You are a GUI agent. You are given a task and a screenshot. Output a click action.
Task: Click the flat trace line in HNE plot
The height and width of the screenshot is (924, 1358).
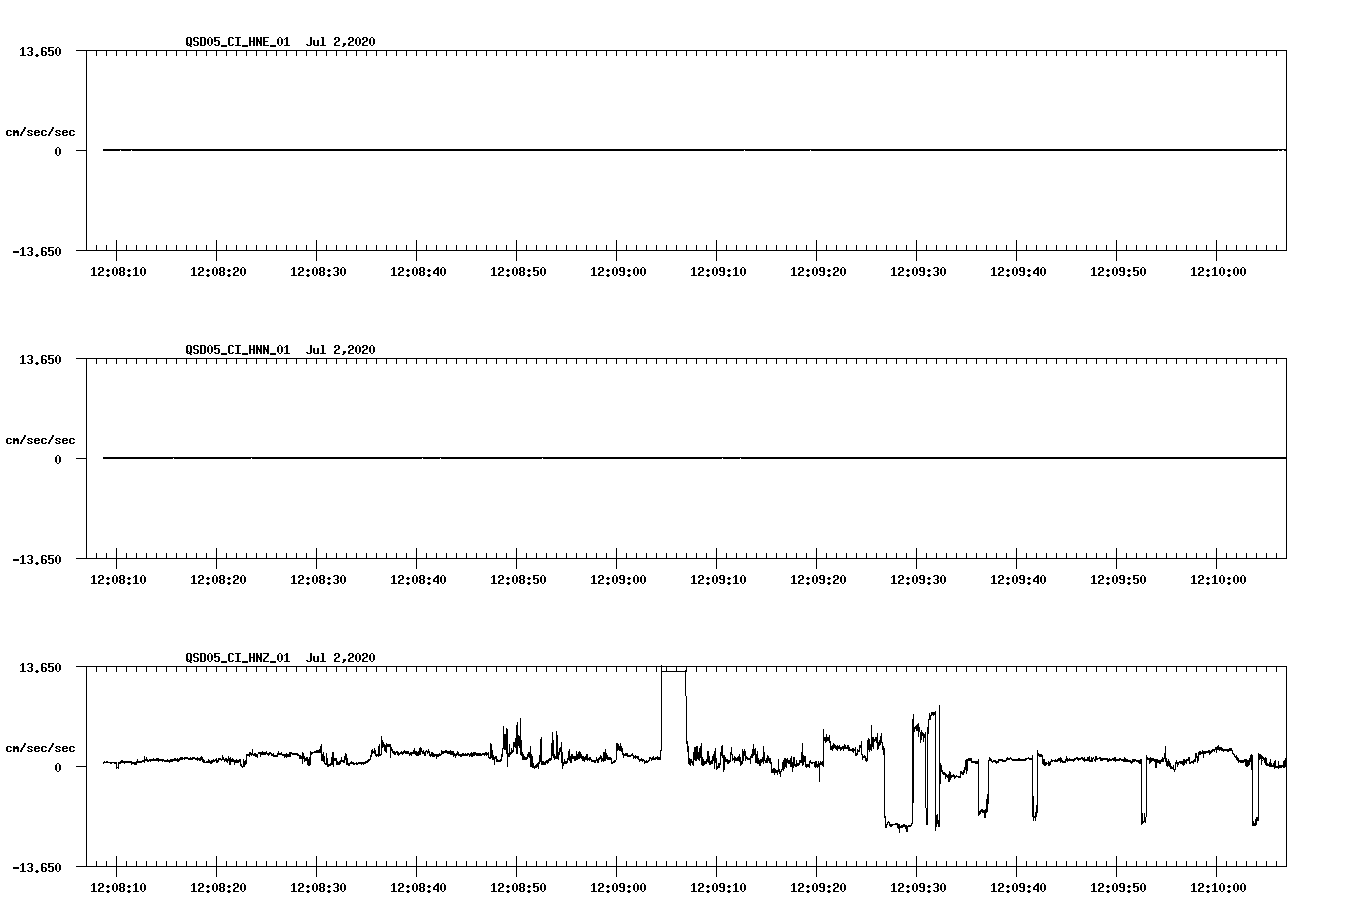694,150
